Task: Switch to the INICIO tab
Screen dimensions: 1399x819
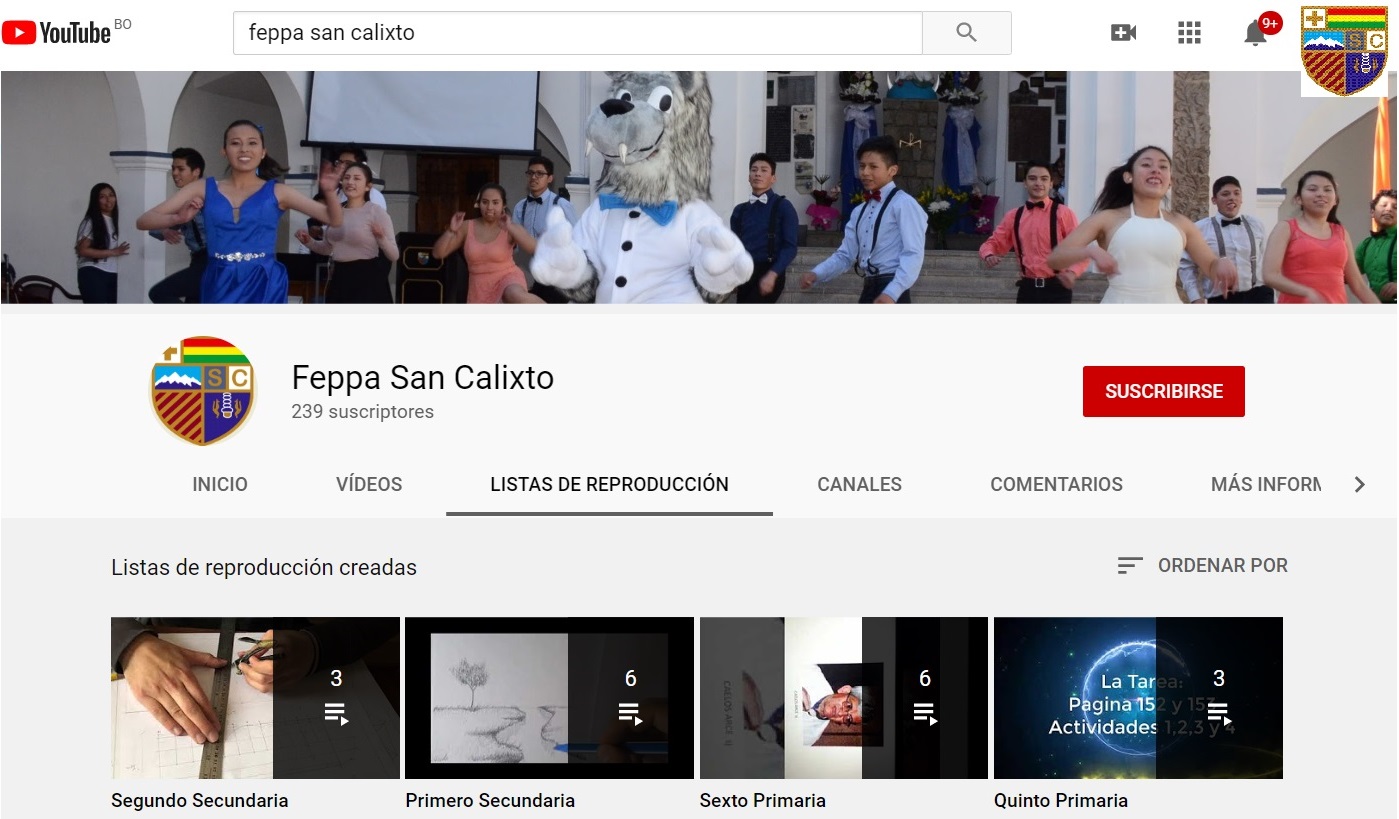Action: [x=220, y=485]
